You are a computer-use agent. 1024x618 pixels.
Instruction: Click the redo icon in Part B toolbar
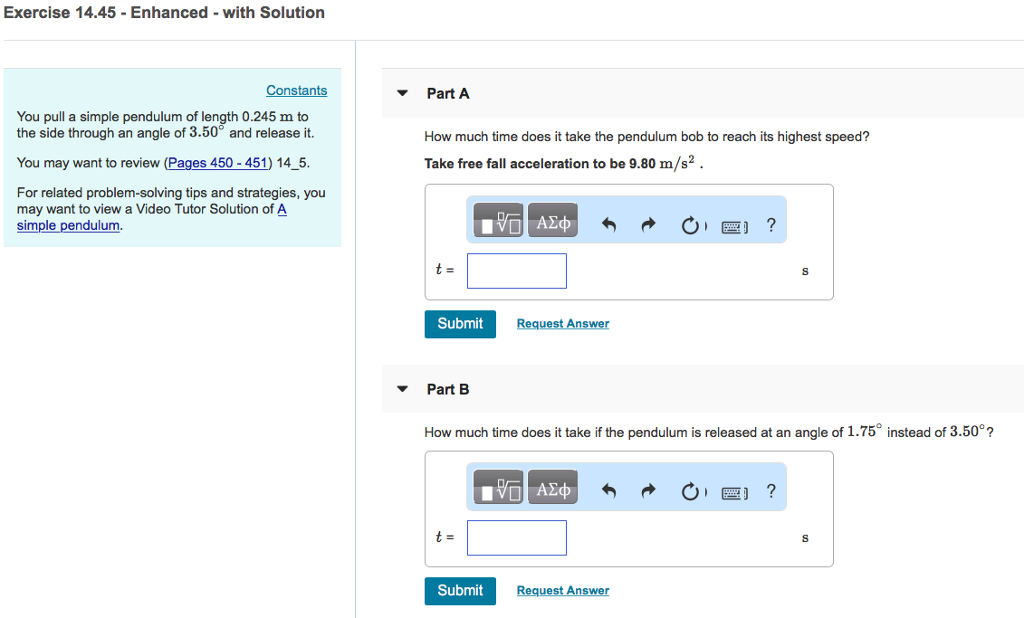[x=648, y=490]
